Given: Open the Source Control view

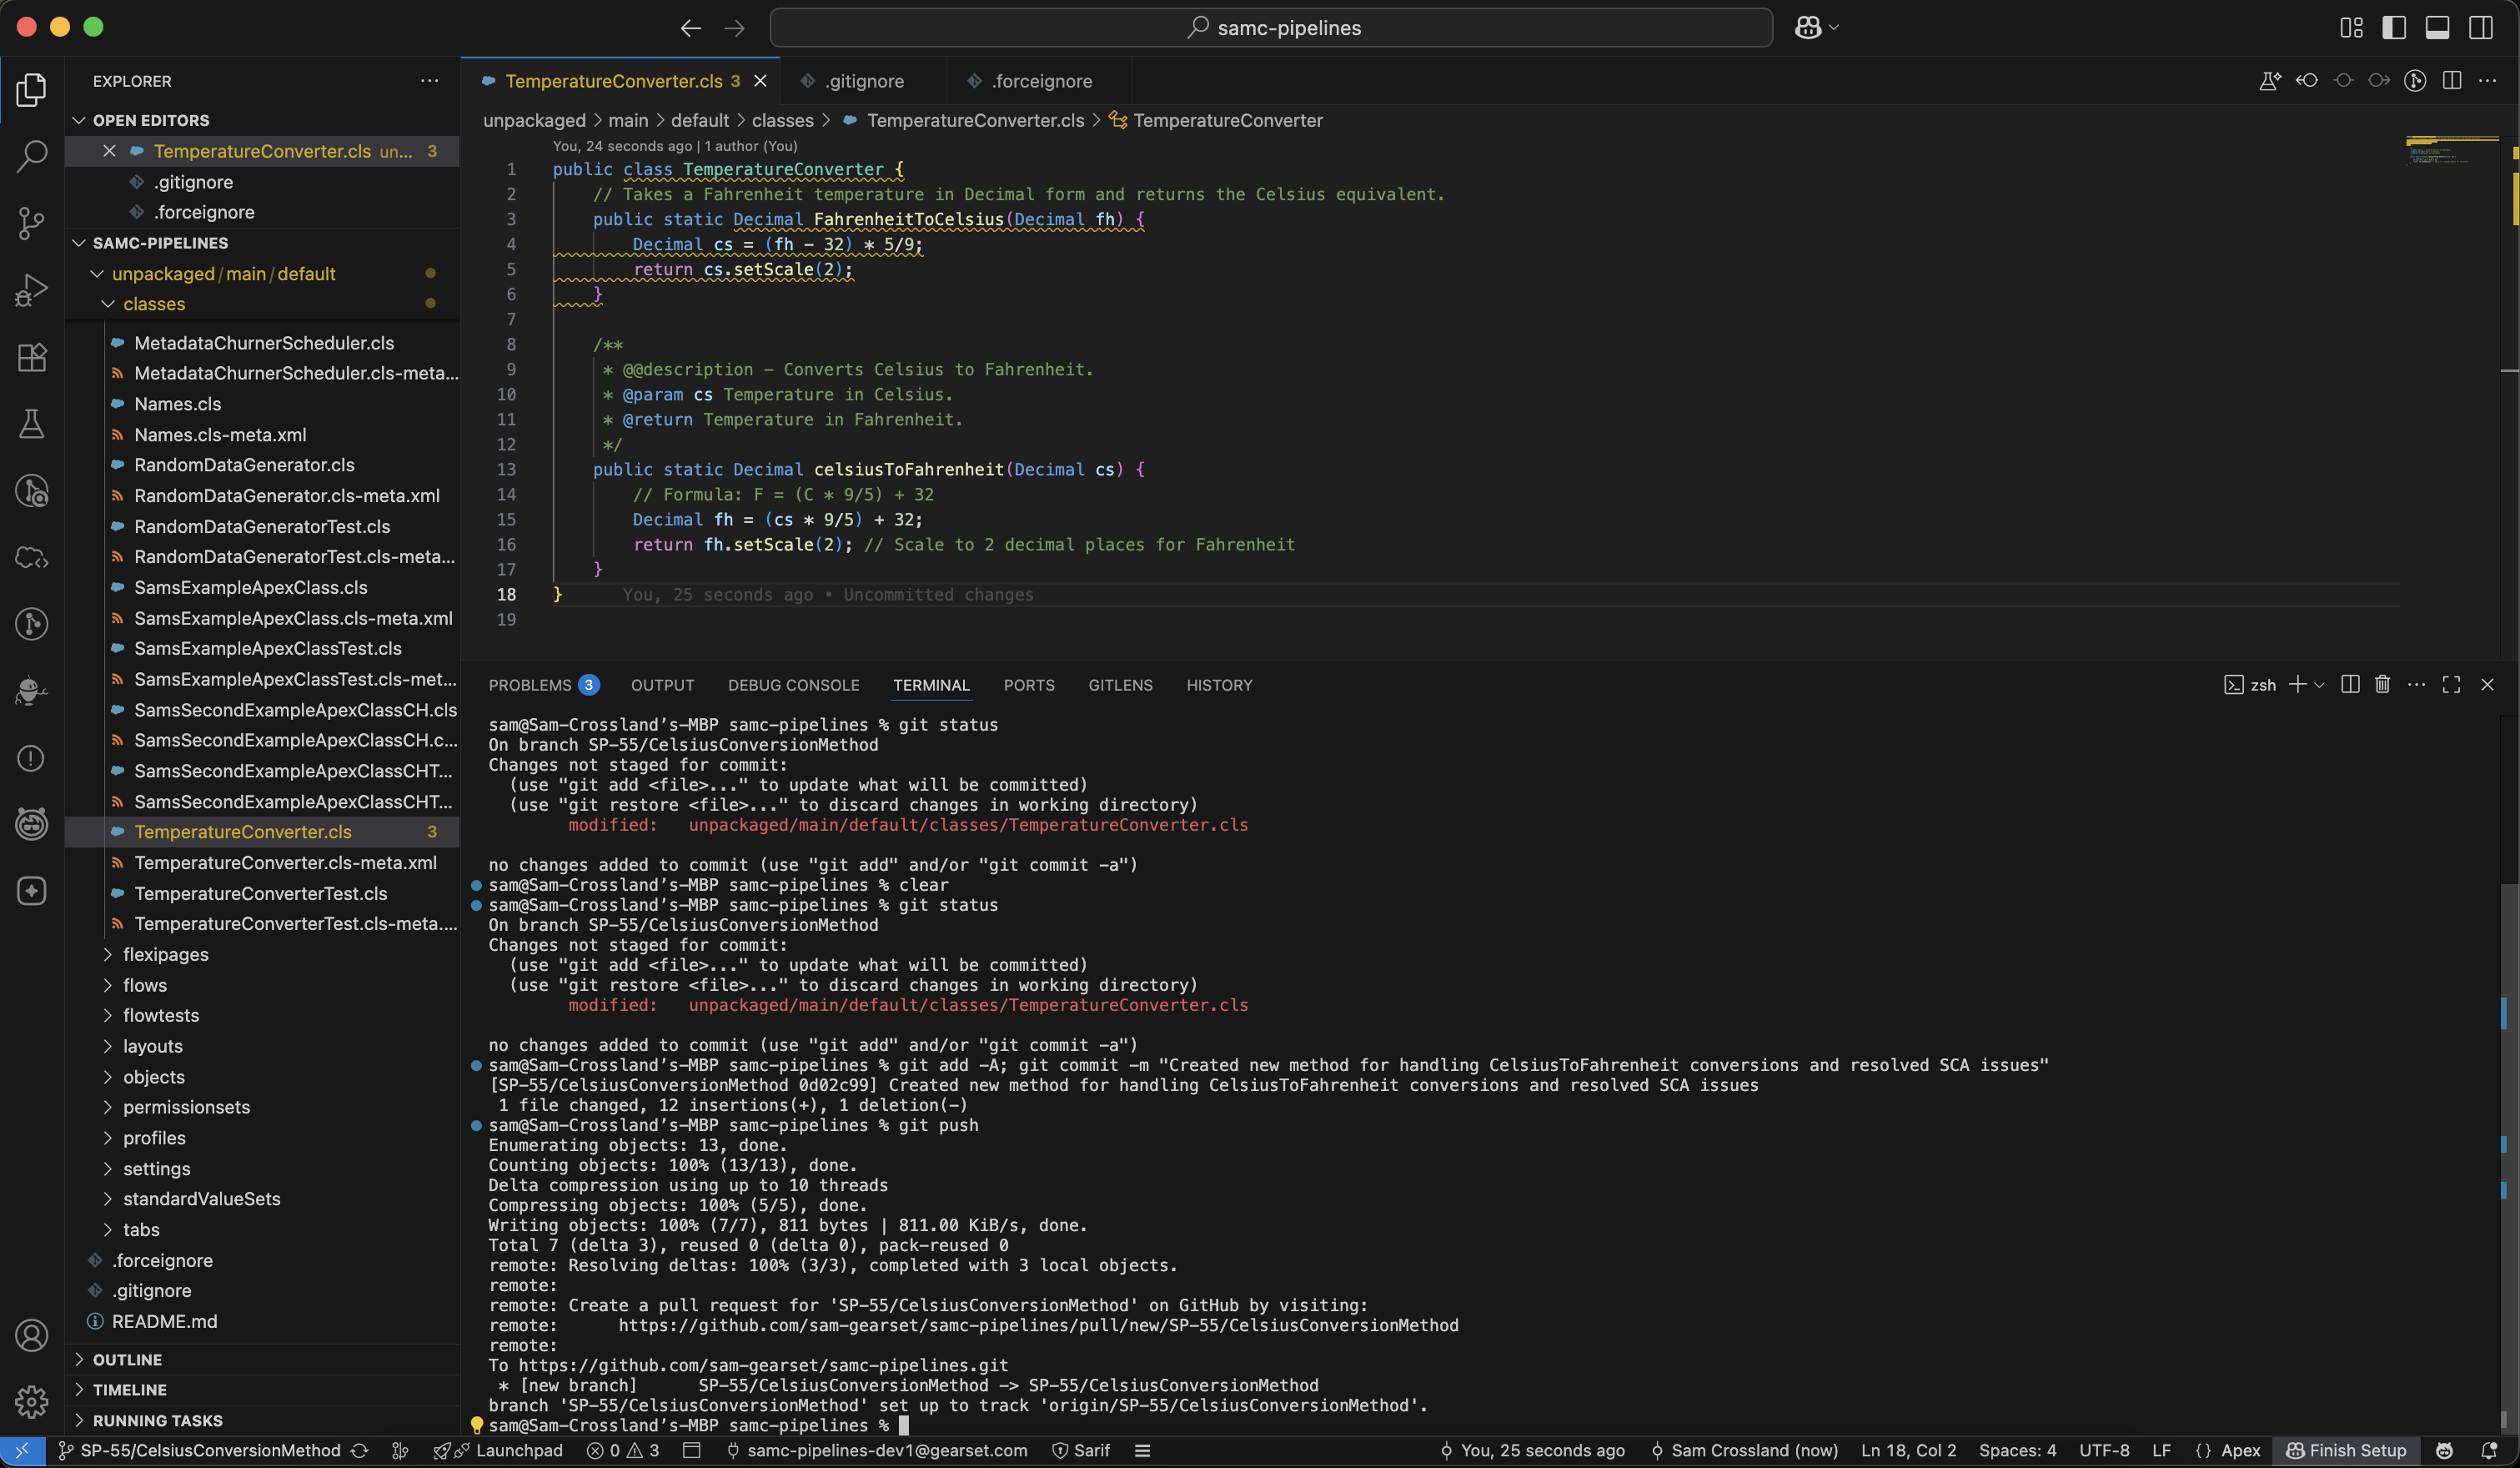Looking at the screenshot, I should (x=31, y=224).
